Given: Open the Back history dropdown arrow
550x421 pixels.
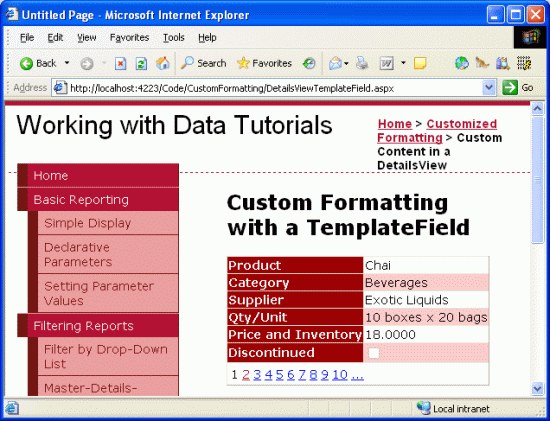Looking at the screenshot, I should (67, 64).
